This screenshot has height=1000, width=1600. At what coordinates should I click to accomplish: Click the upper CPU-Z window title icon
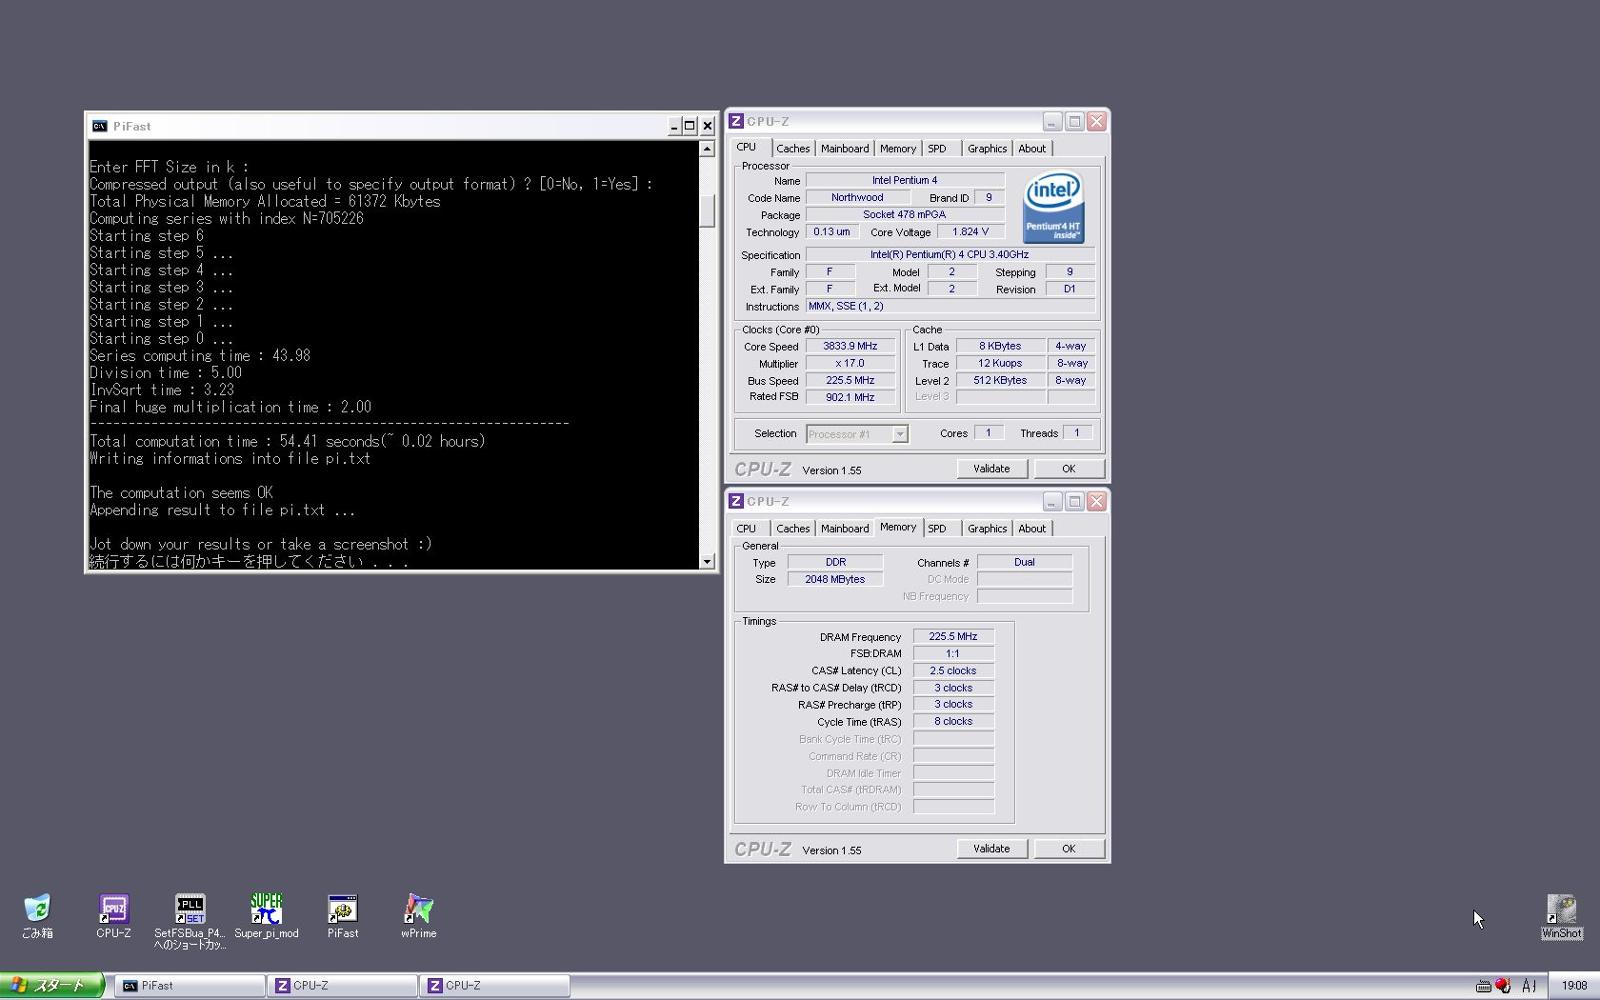(x=736, y=121)
